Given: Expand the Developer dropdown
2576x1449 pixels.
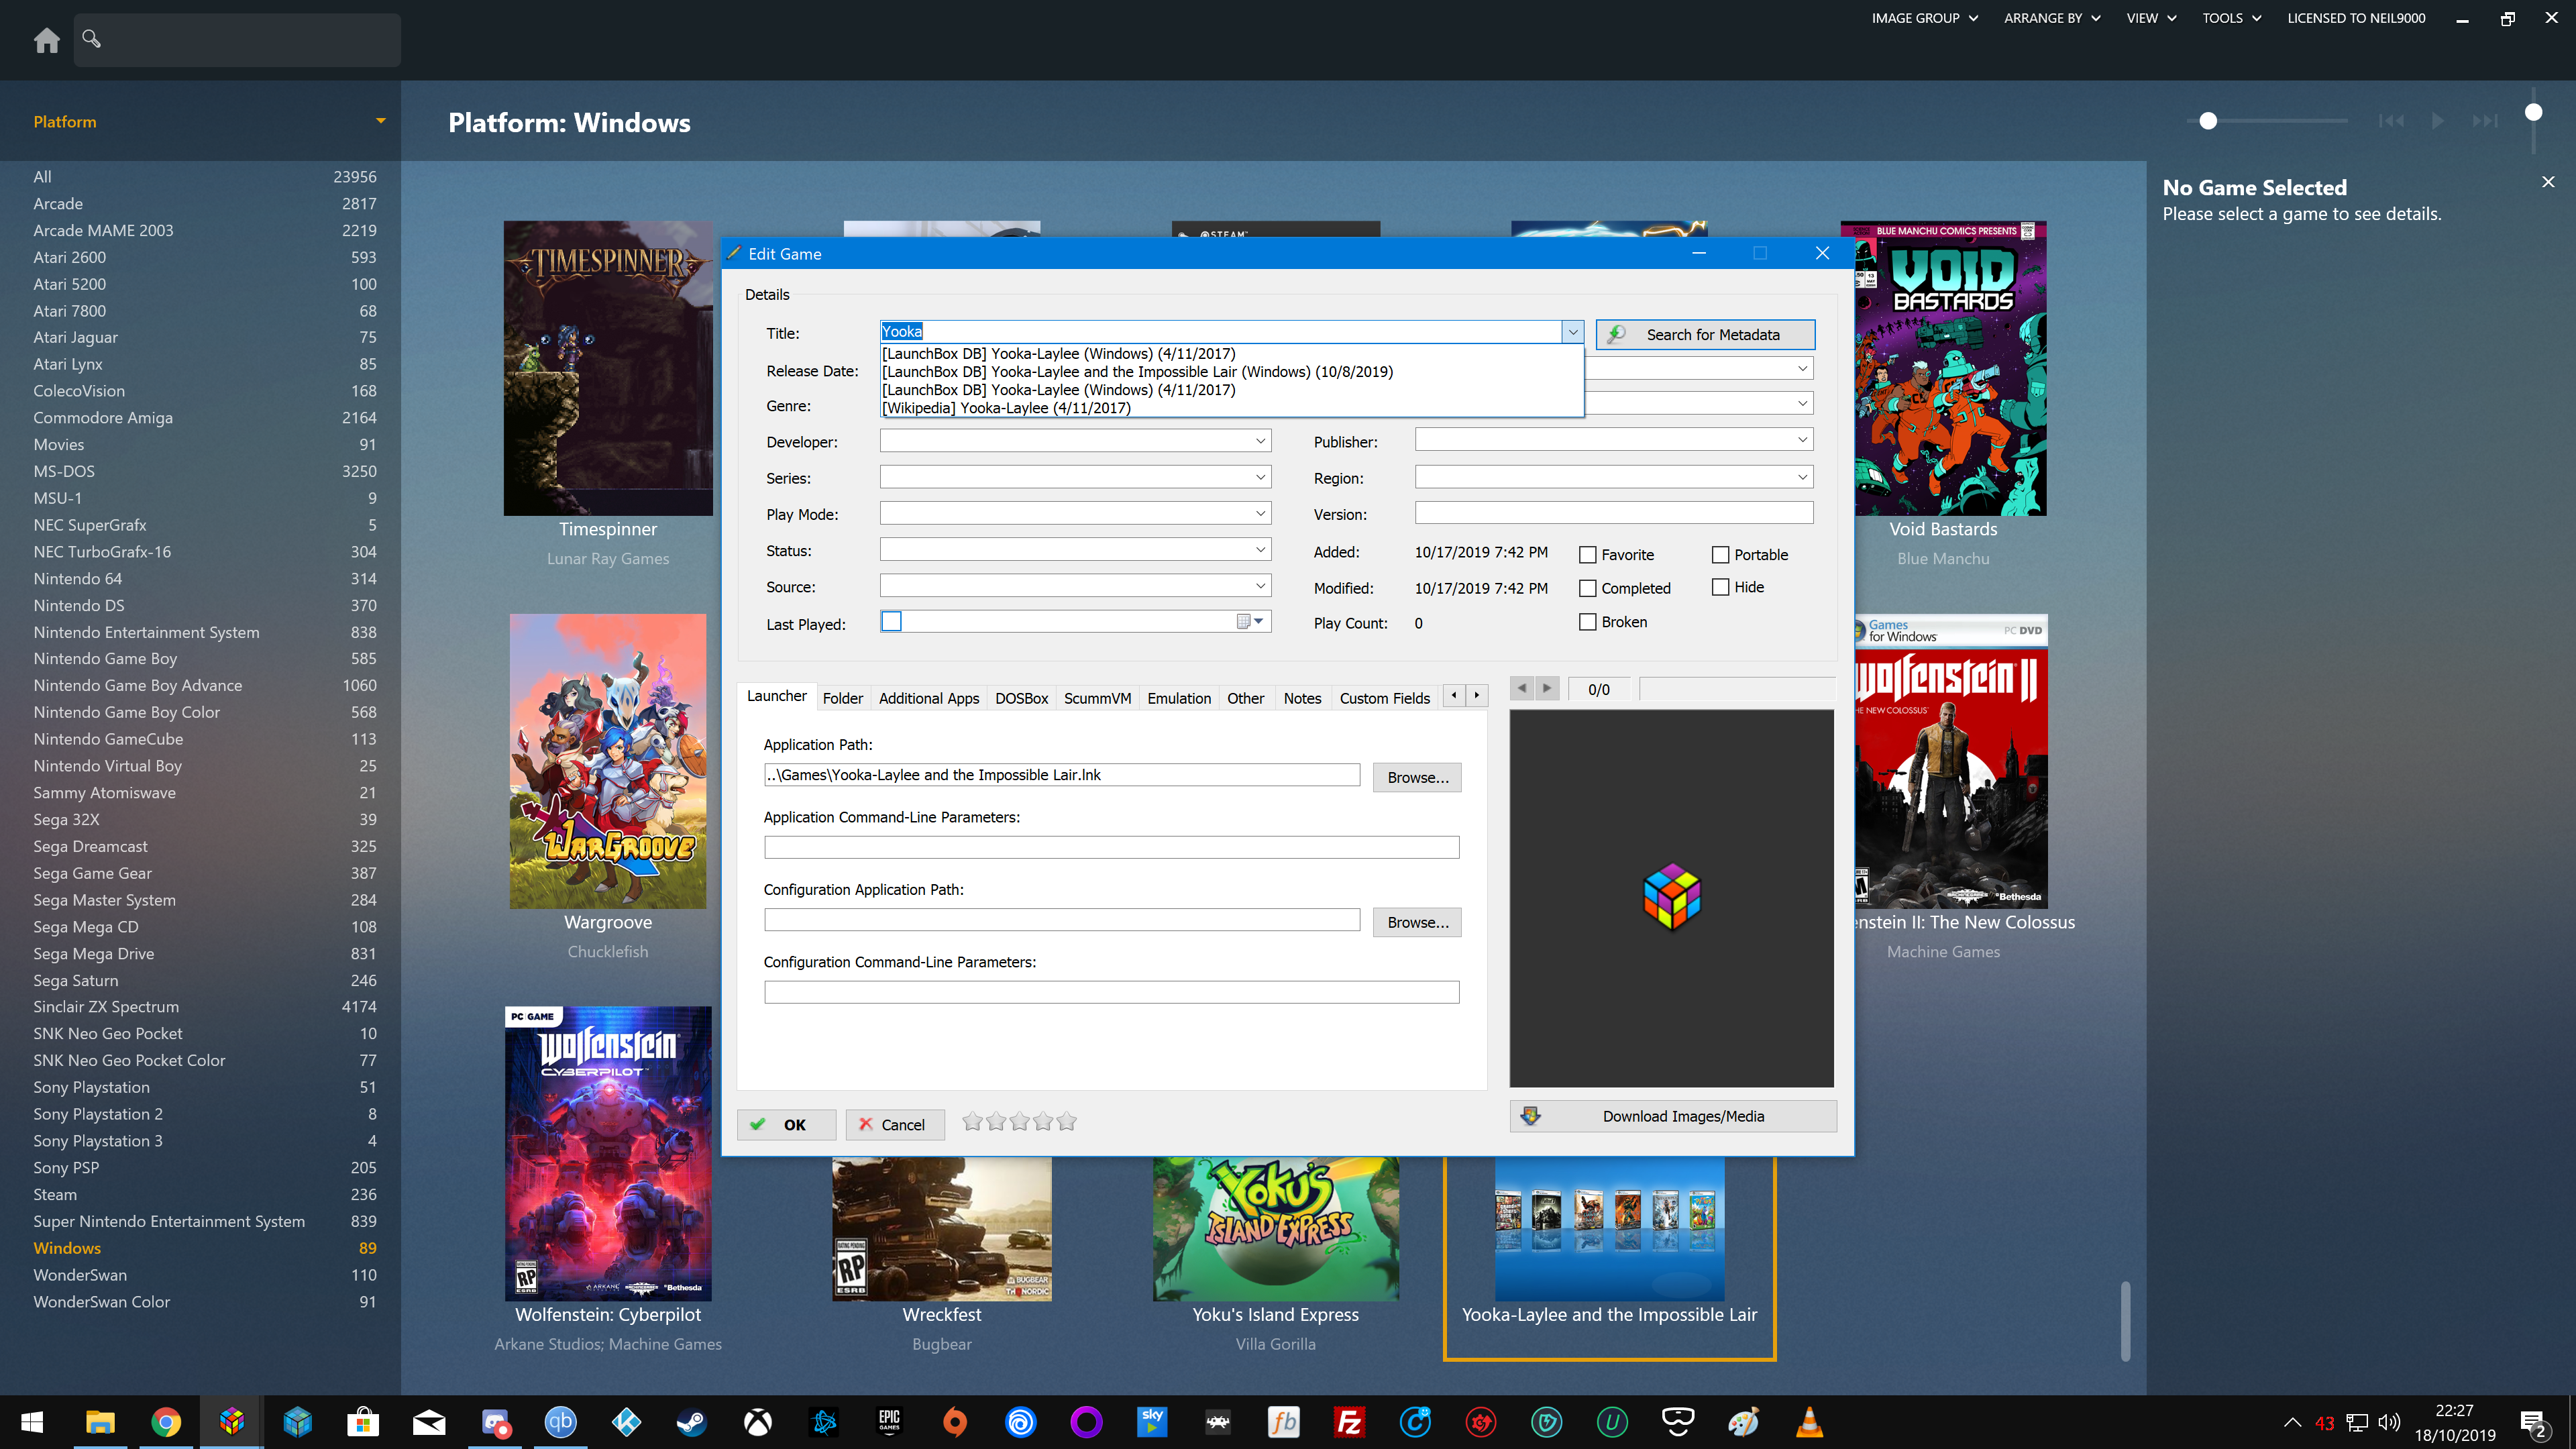Looking at the screenshot, I should click(1260, 441).
